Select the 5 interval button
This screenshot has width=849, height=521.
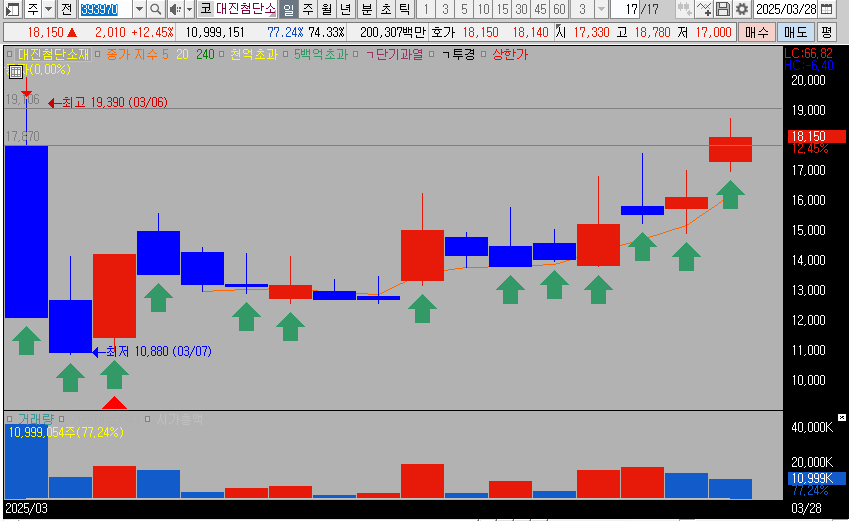pyautogui.click(x=464, y=9)
